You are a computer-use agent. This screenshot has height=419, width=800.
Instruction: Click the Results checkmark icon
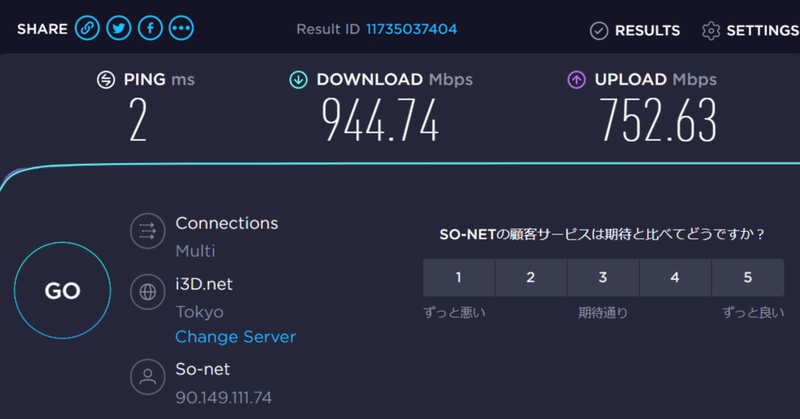599,30
